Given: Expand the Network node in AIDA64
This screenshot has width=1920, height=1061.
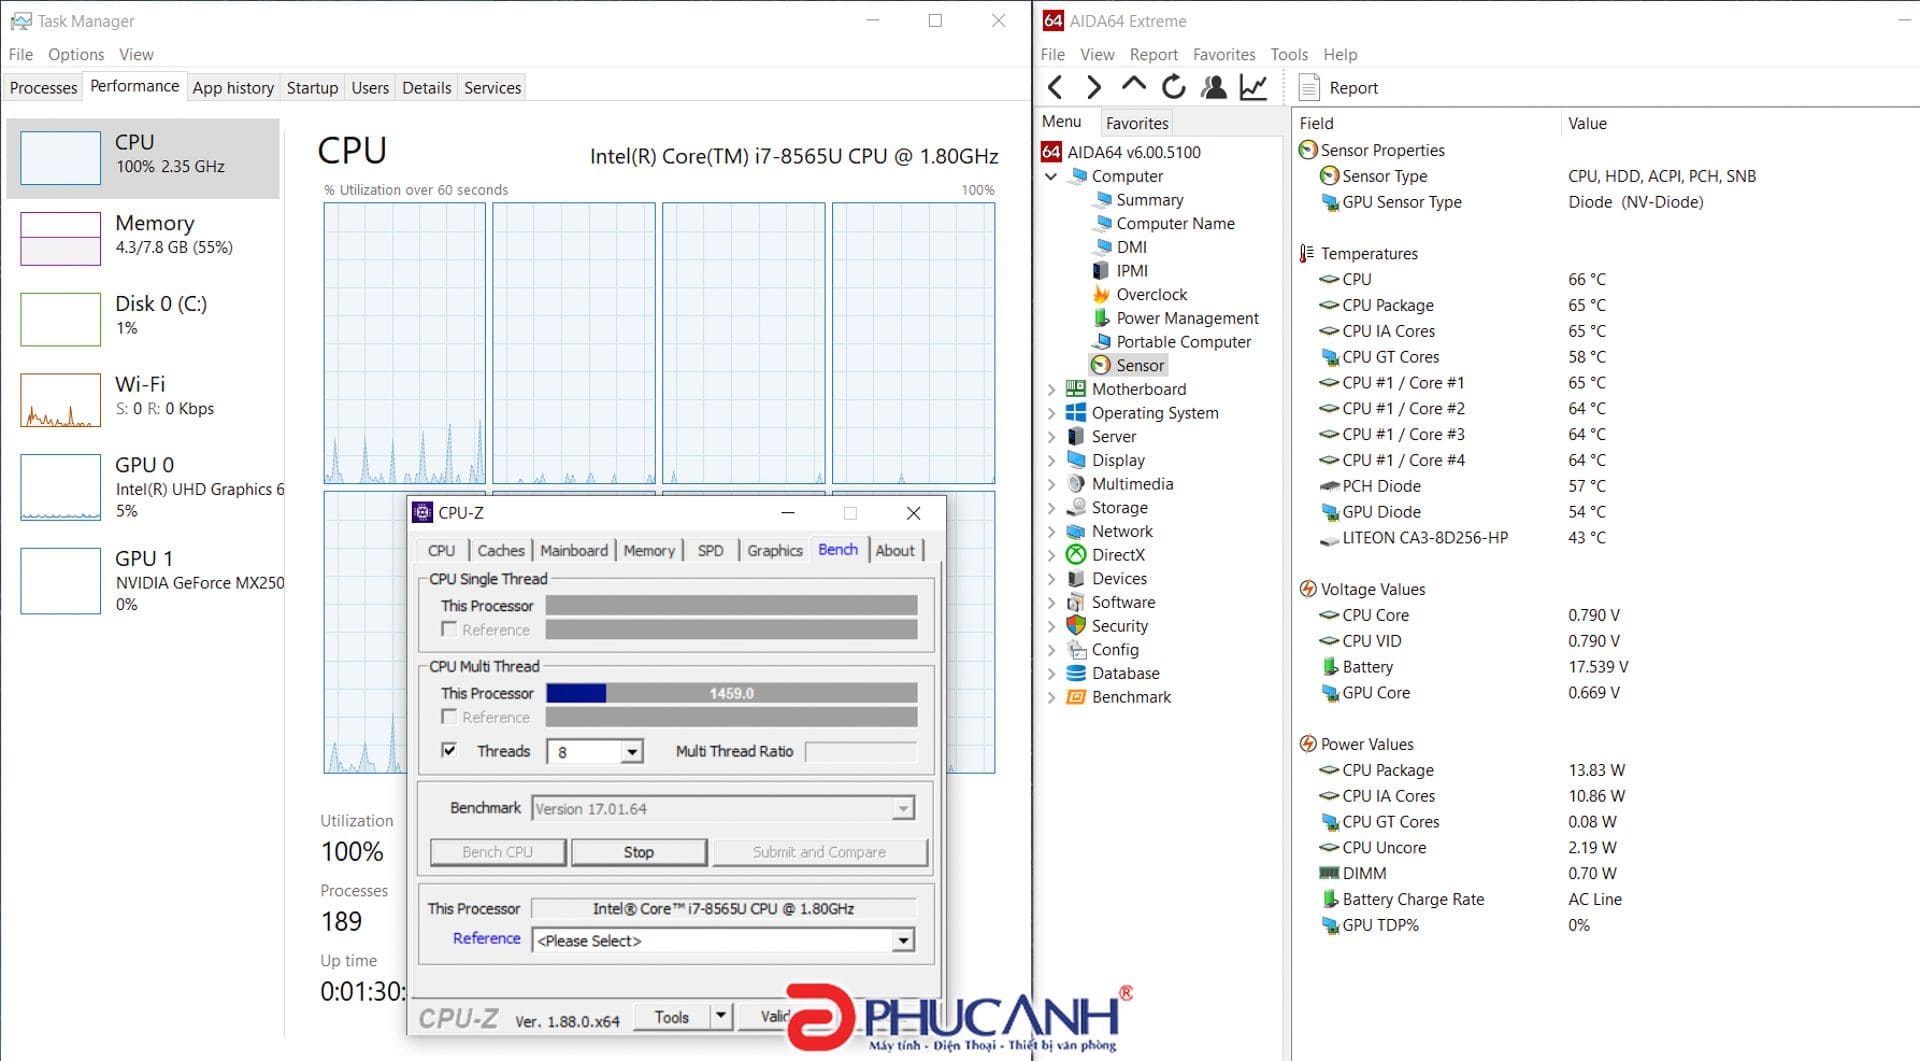Looking at the screenshot, I should coord(1051,532).
